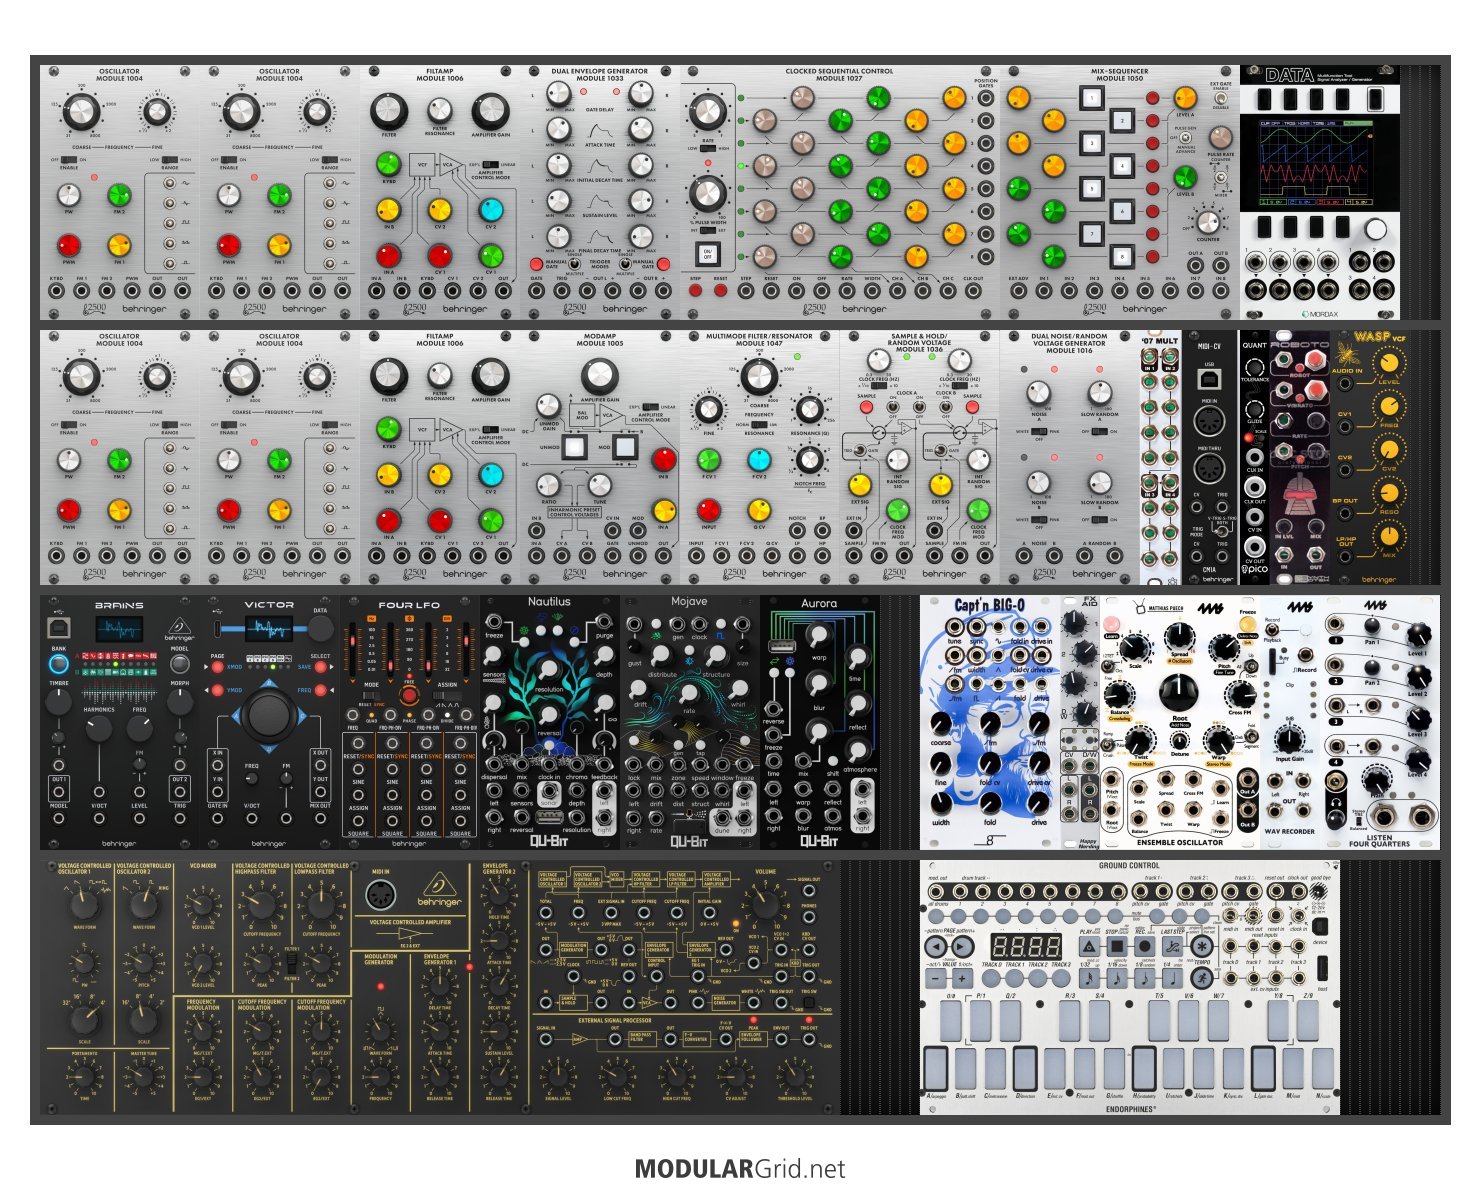The image size is (1481, 1190).
Task: Click the four-digit LED display on Ground Control
Action: [x=1026, y=946]
